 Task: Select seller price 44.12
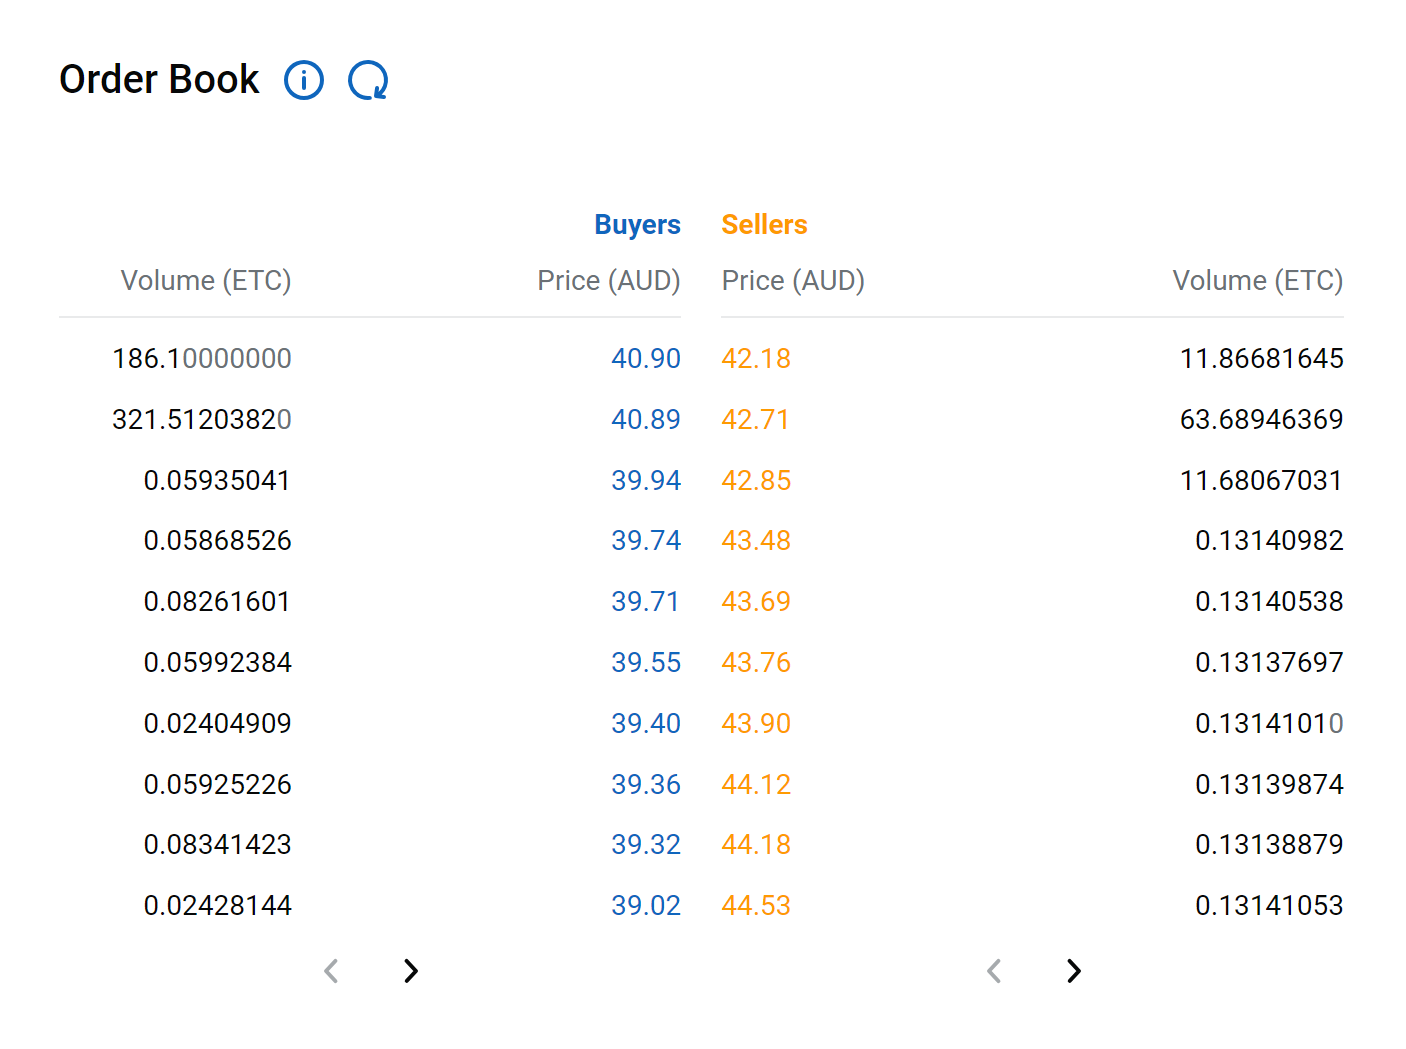756,784
